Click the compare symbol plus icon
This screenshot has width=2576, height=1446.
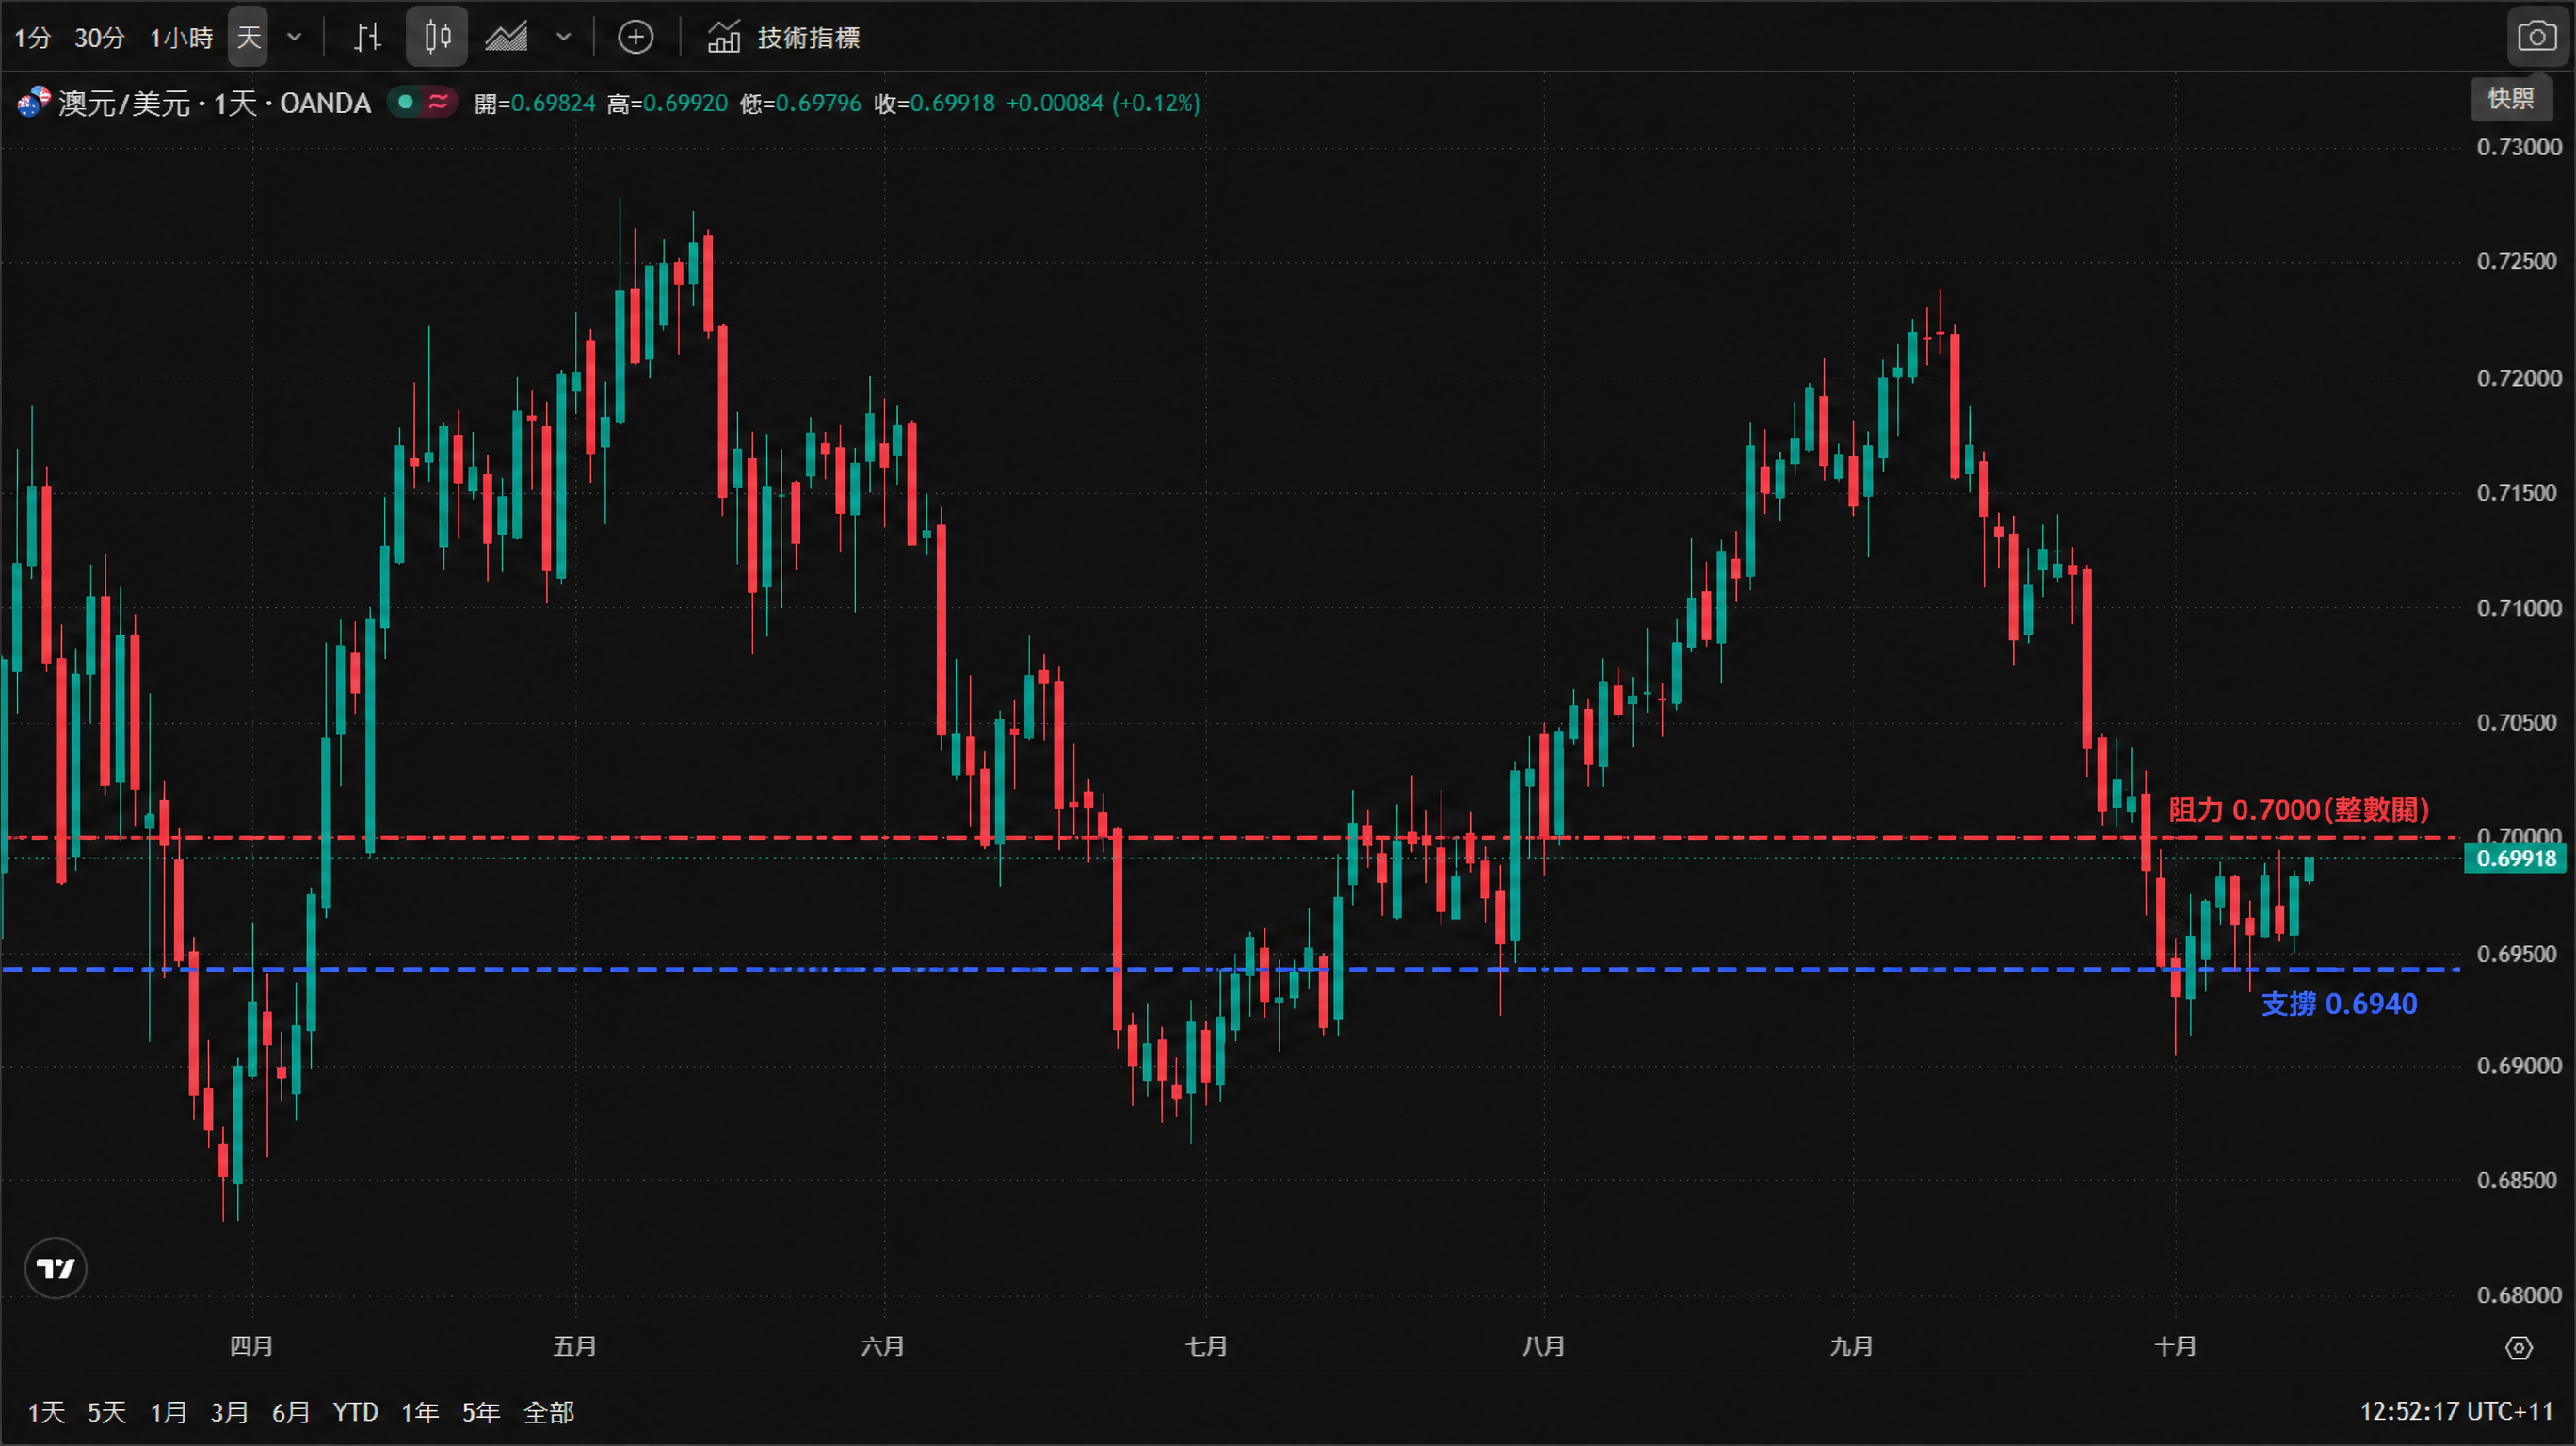click(x=636, y=38)
